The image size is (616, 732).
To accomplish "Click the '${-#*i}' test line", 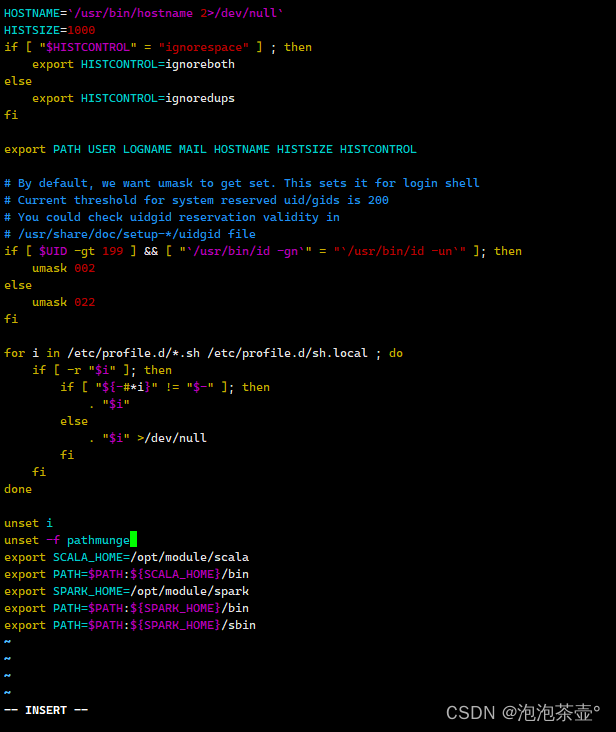I will (165, 387).
